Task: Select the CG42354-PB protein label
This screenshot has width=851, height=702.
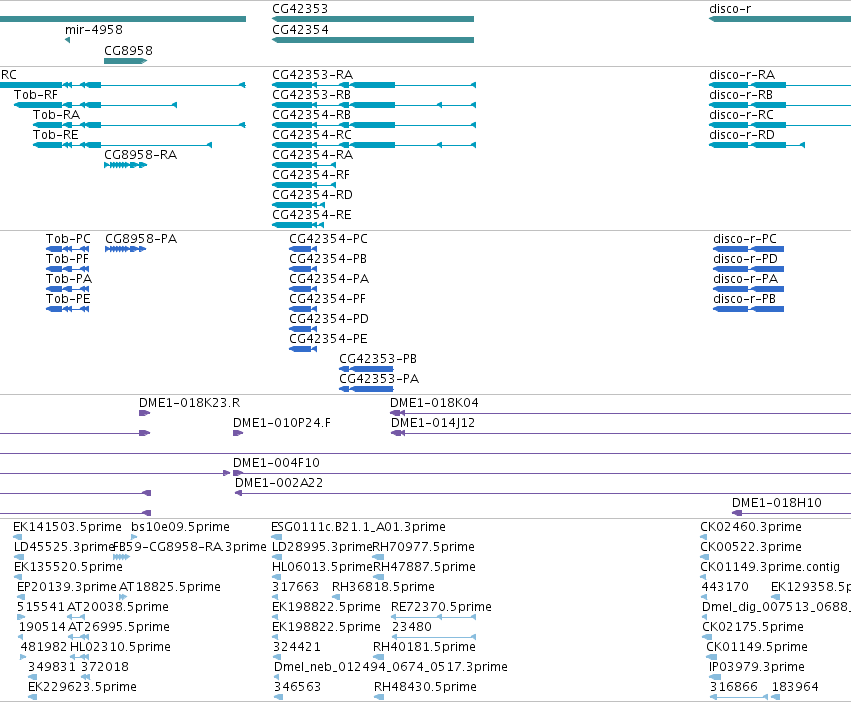Action: pos(328,260)
